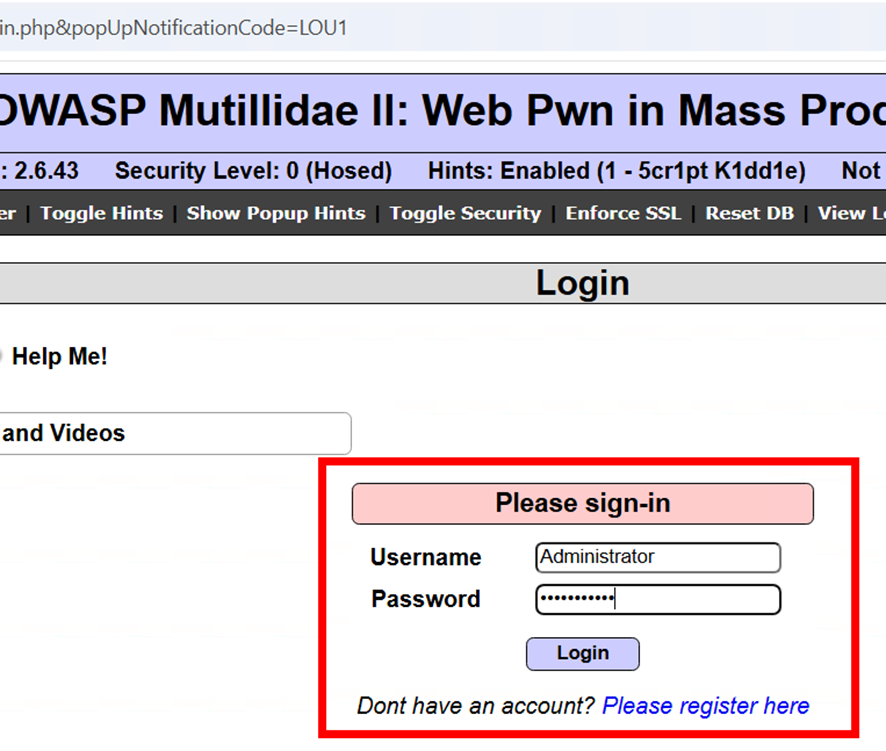This screenshot has width=886, height=751.
Task: Click the 'Dont have an account?' text
Action: tap(476, 706)
